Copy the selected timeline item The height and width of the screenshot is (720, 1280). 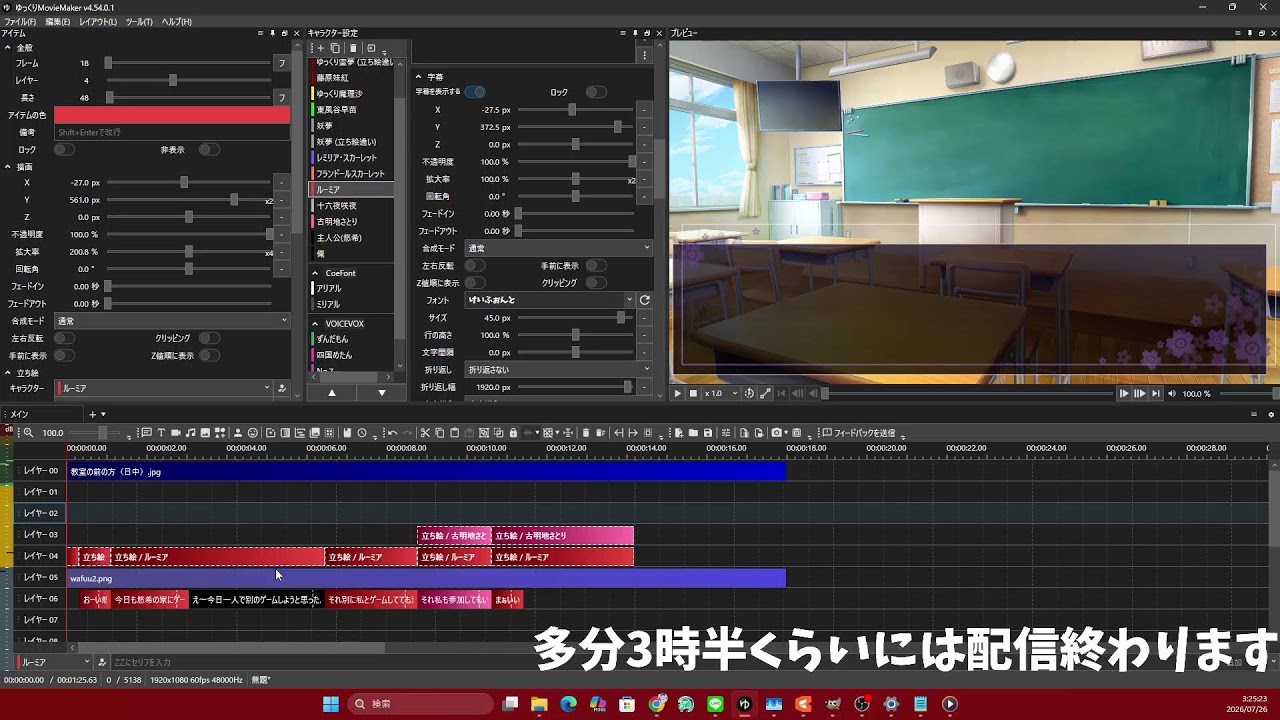pyautogui.click(x=440, y=433)
